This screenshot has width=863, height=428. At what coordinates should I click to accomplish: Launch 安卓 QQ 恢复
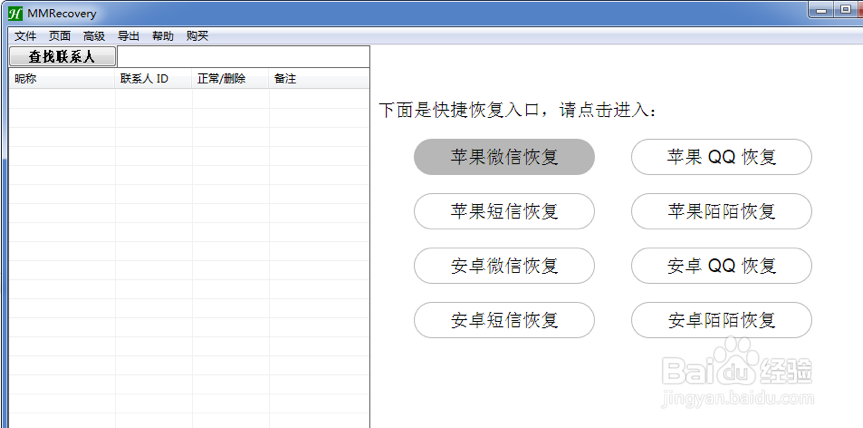tap(721, 266)
